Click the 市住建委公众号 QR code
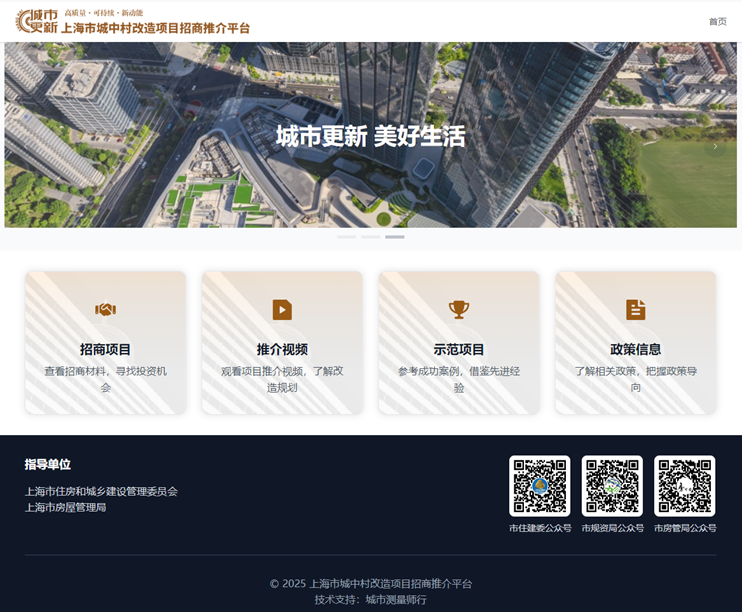 (539, 486)
